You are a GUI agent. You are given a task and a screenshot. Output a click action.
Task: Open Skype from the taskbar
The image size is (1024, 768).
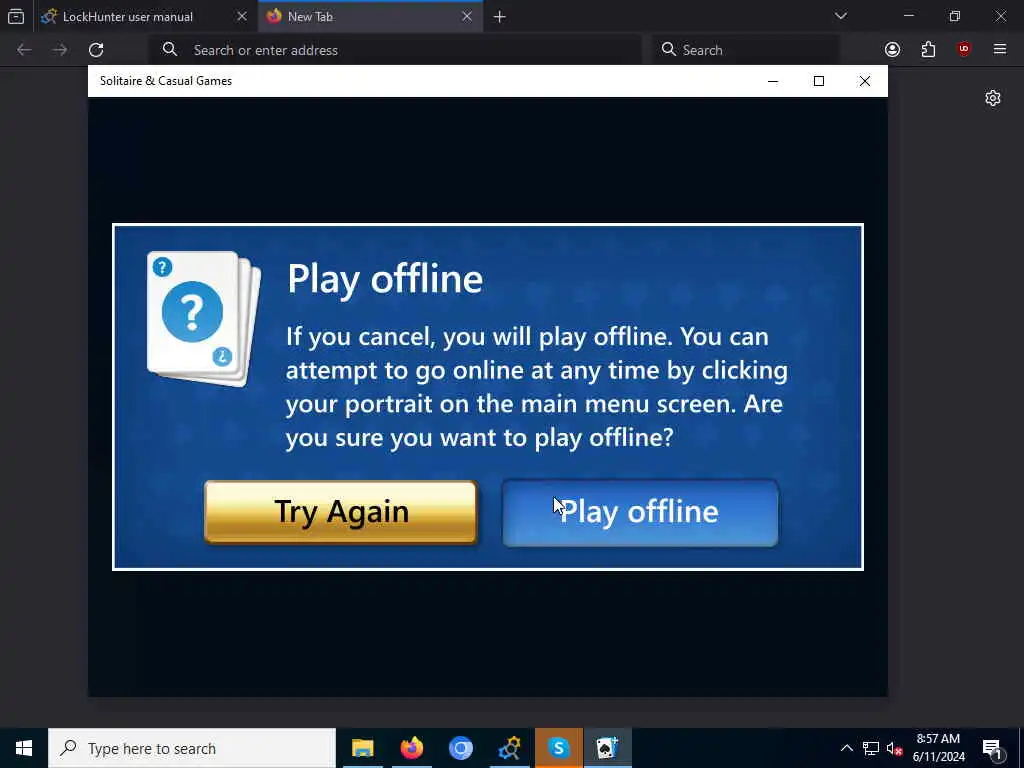tap(558, 748)
